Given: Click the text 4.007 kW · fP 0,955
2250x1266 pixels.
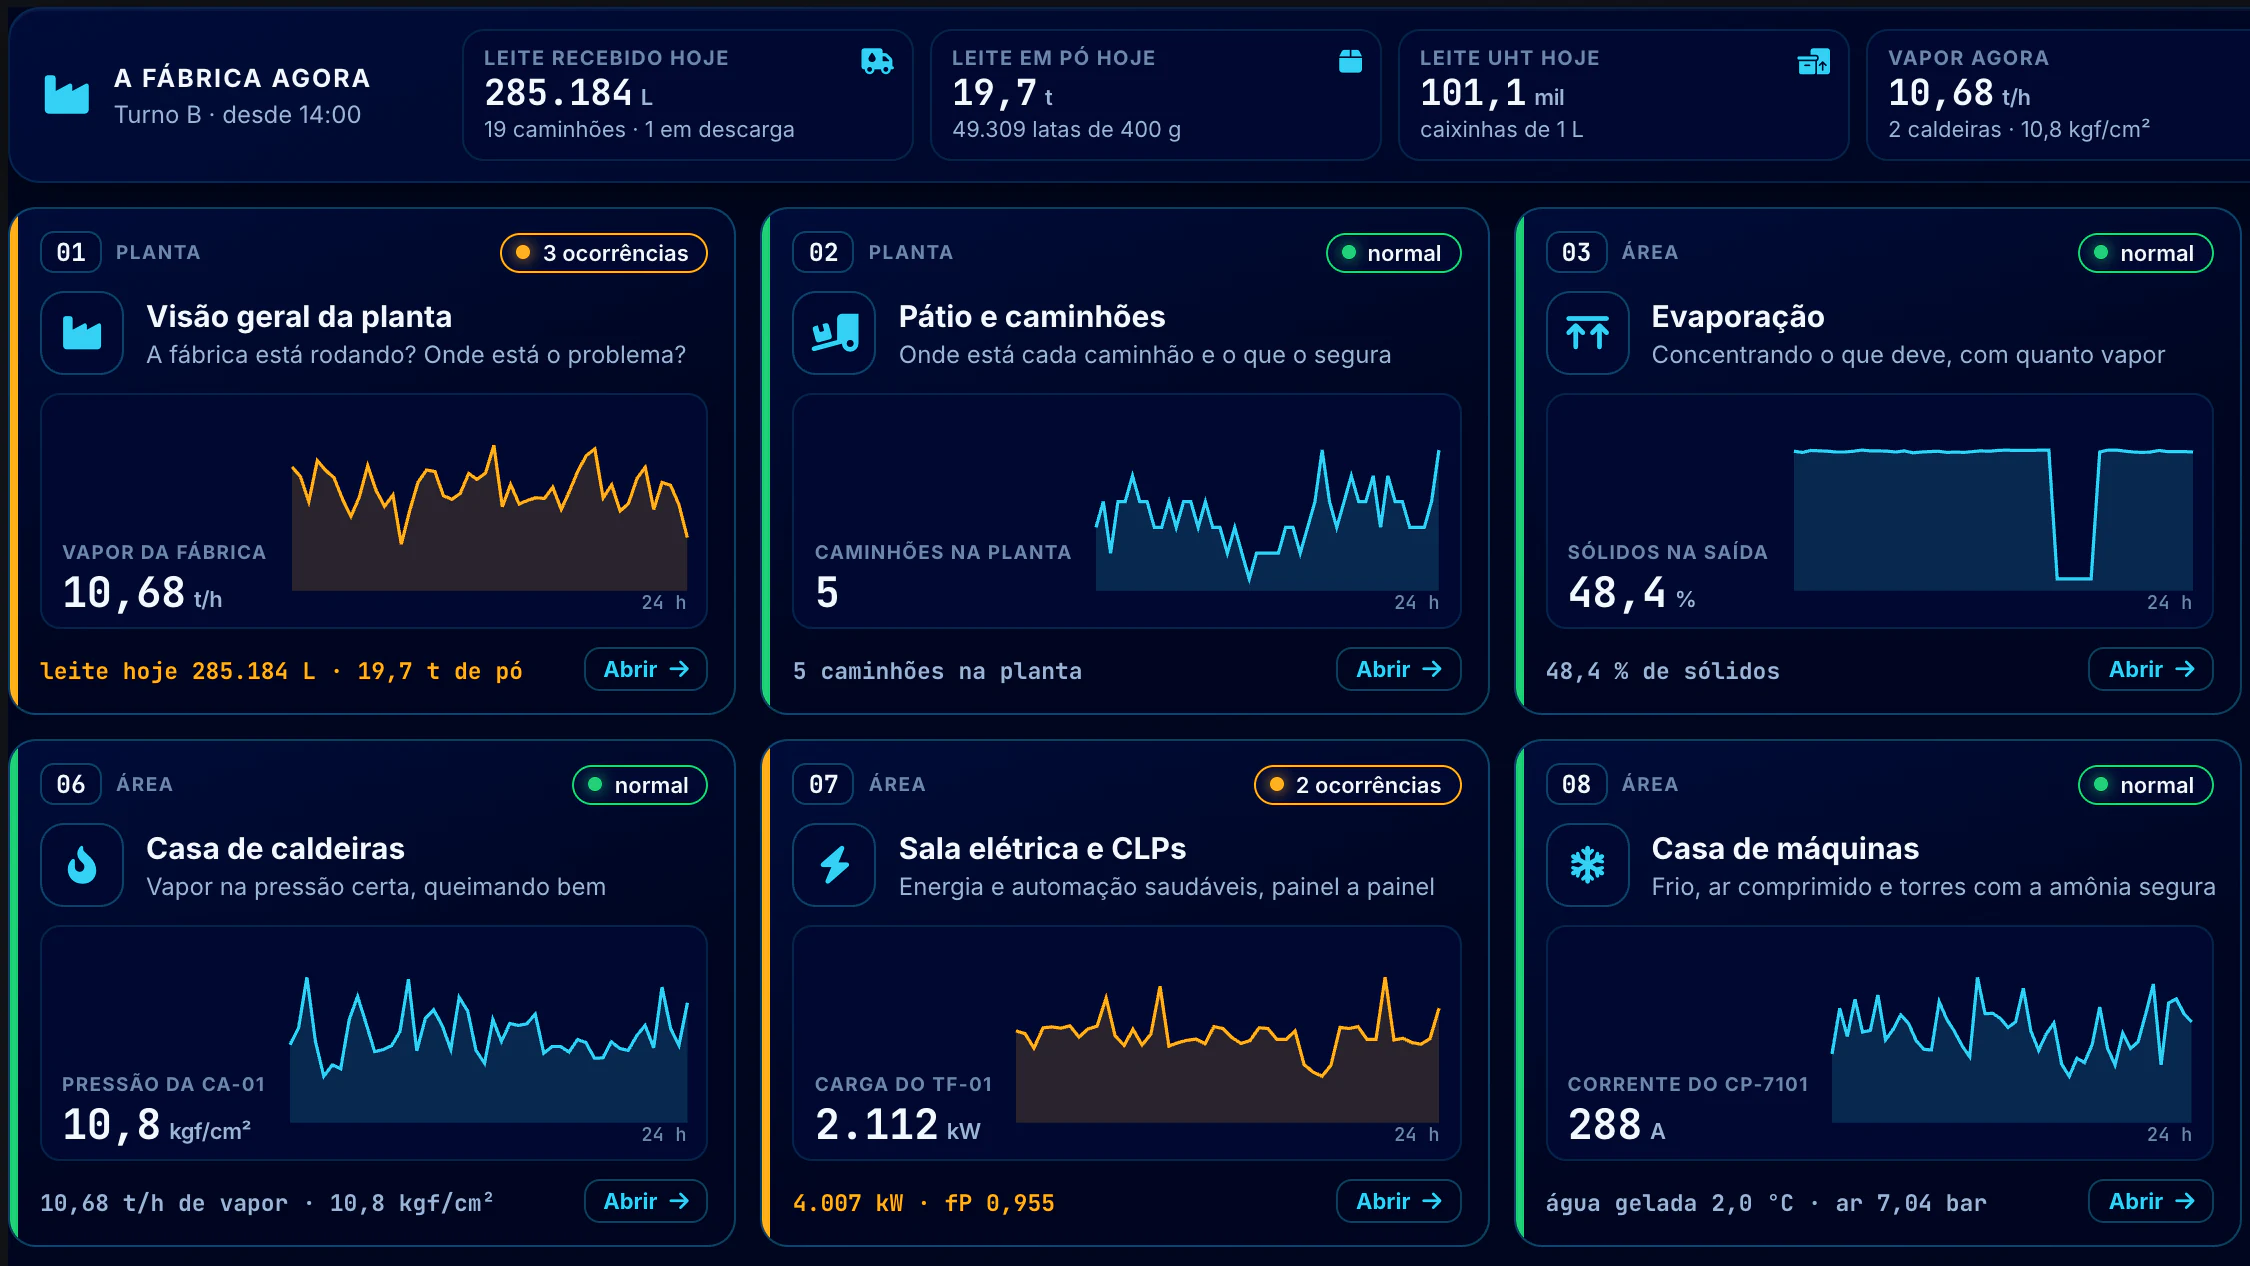Looking at the screenshot, I should 924,1203.
